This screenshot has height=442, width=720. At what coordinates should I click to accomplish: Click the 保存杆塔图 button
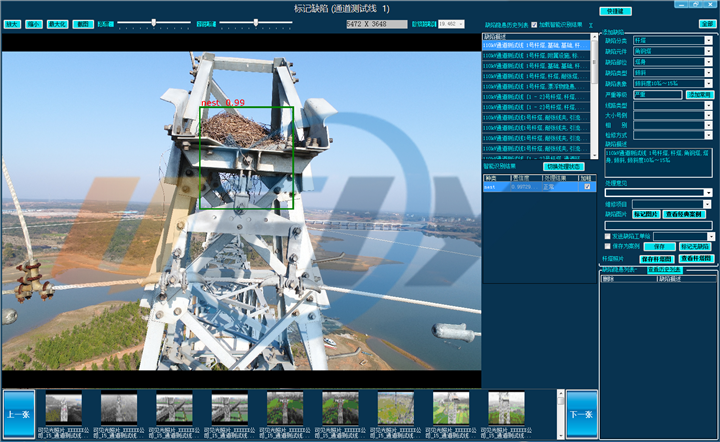[x=657, y=259]
